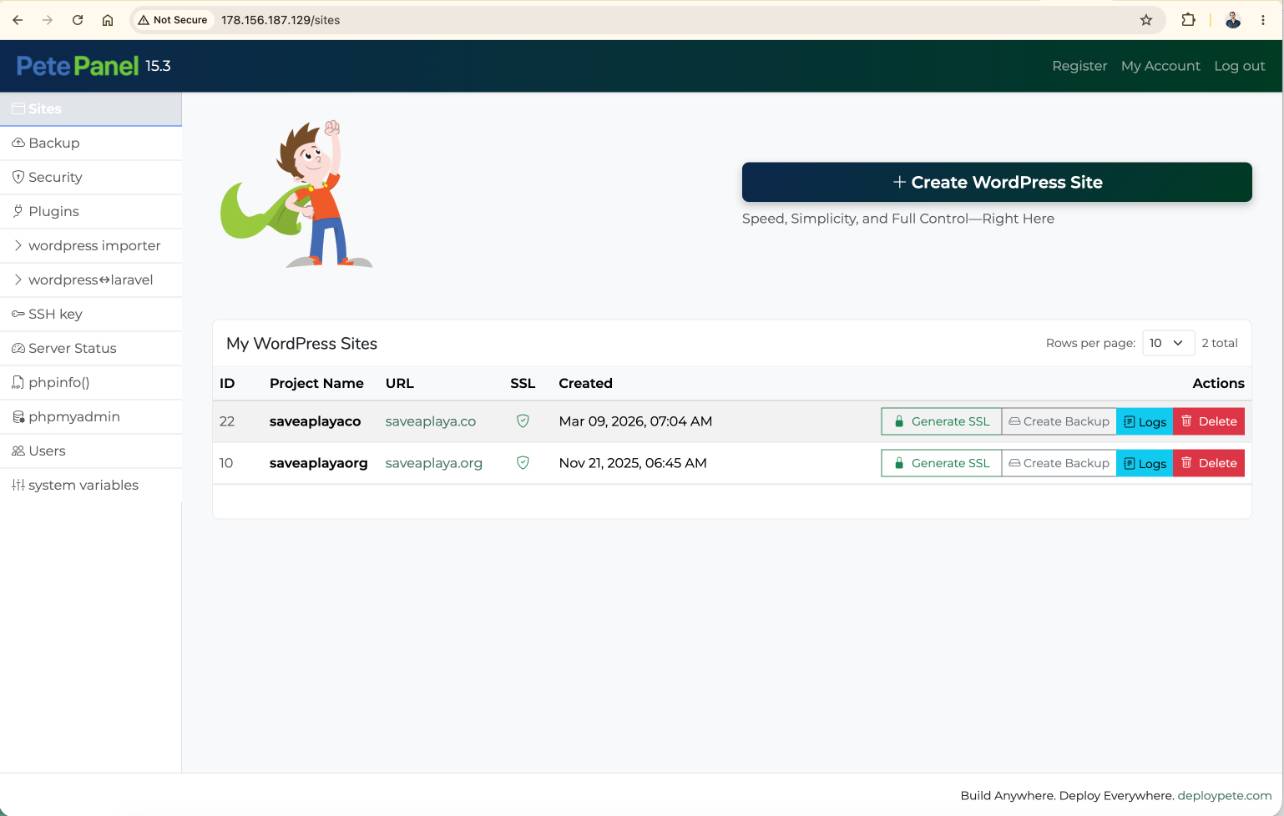The image size is (1284, 816).
Task: Click the Created column header
Action: click(x=586, y=383)
